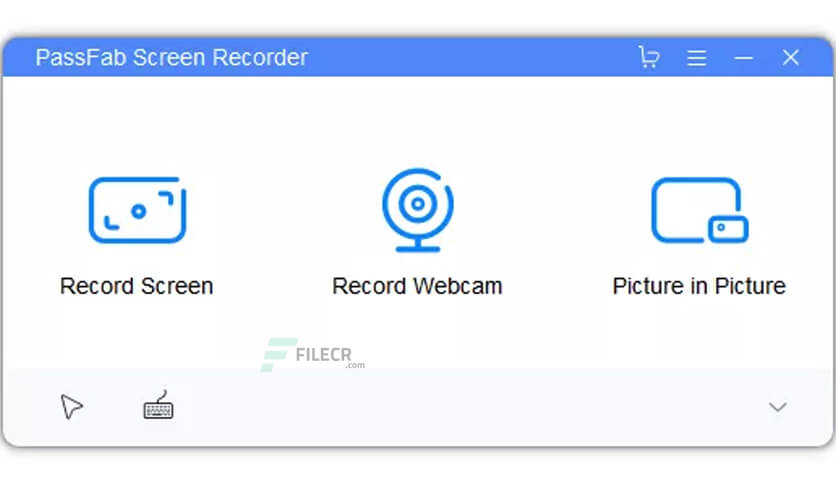
Task: Open the shopping cart purchase icon
Action: [649, 57]
